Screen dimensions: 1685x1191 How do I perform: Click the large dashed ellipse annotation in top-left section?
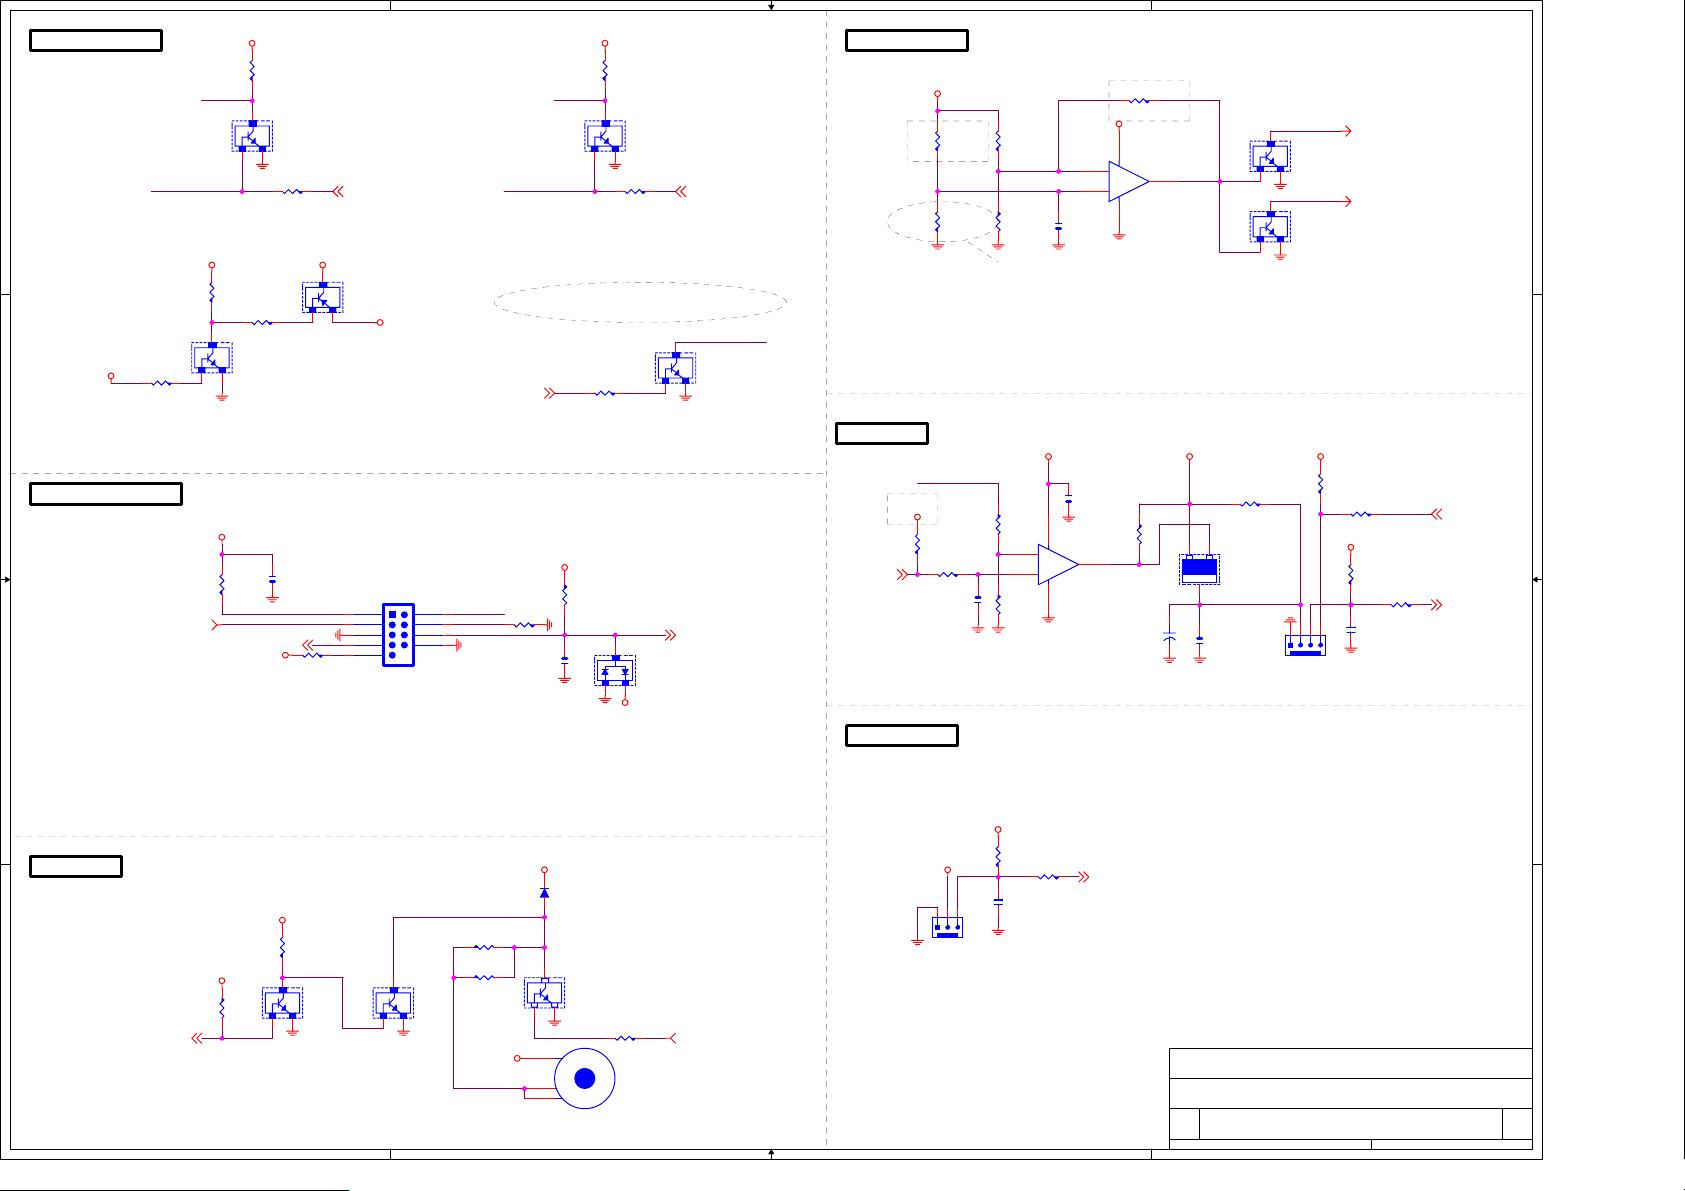[x=640, y=302]
